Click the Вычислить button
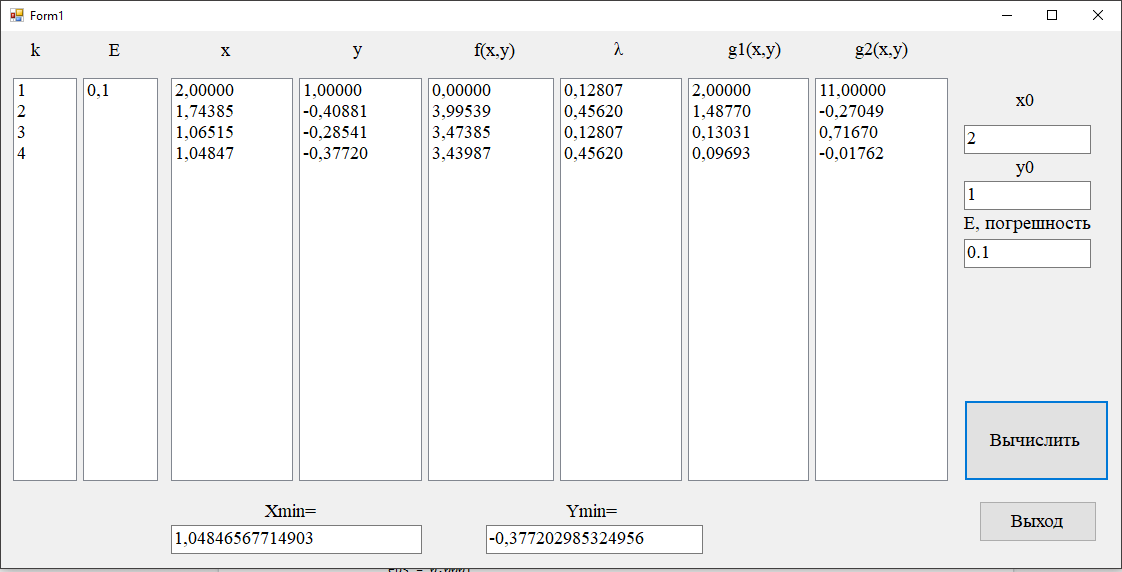 (1035, 440)
